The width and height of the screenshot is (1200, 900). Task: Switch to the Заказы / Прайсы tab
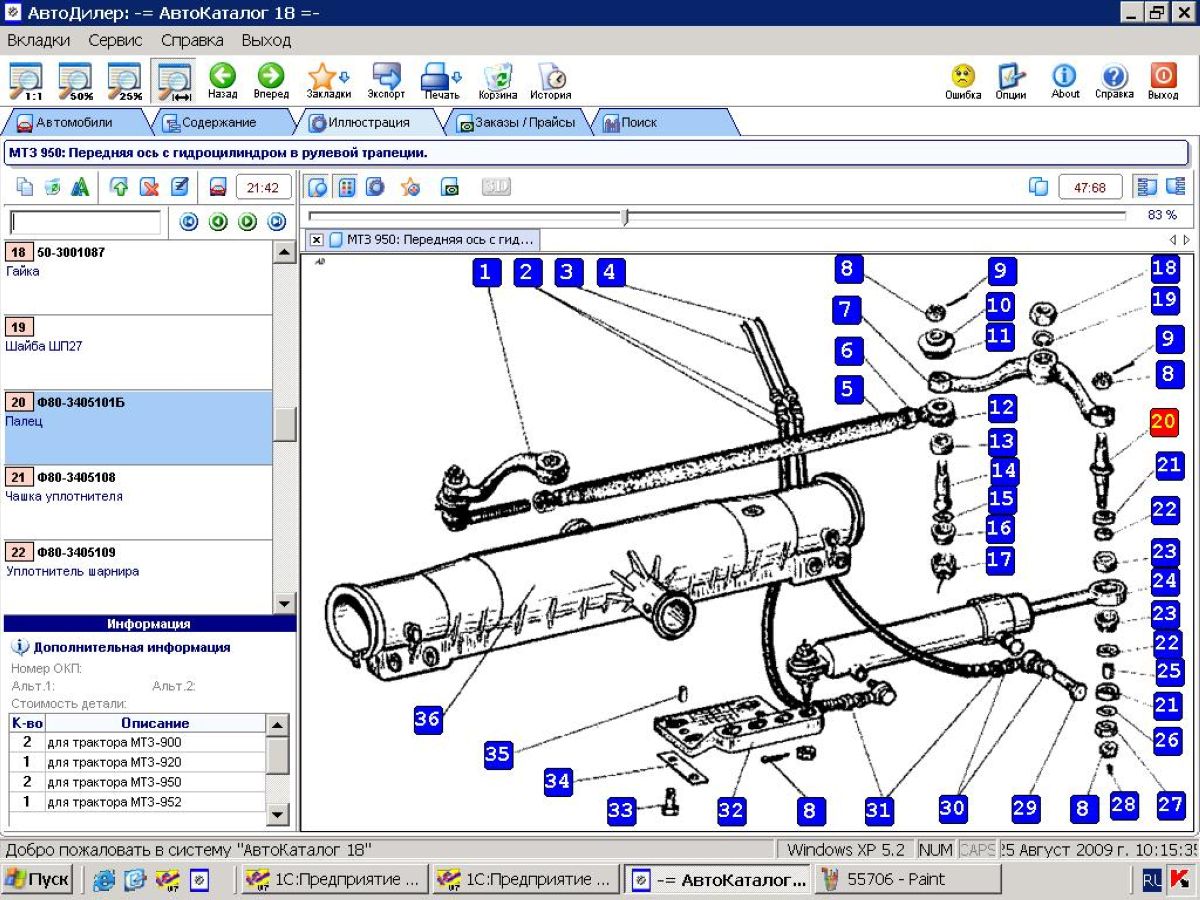[516, 123]
